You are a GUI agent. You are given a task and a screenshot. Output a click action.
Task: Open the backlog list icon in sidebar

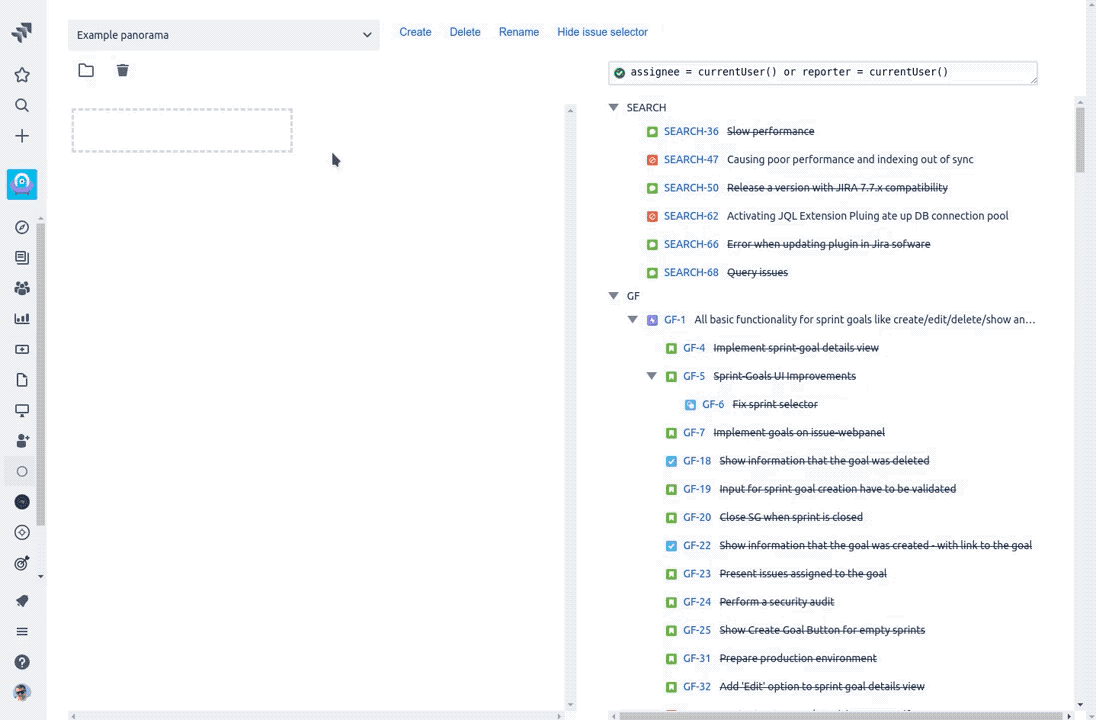tap(22, 257)
